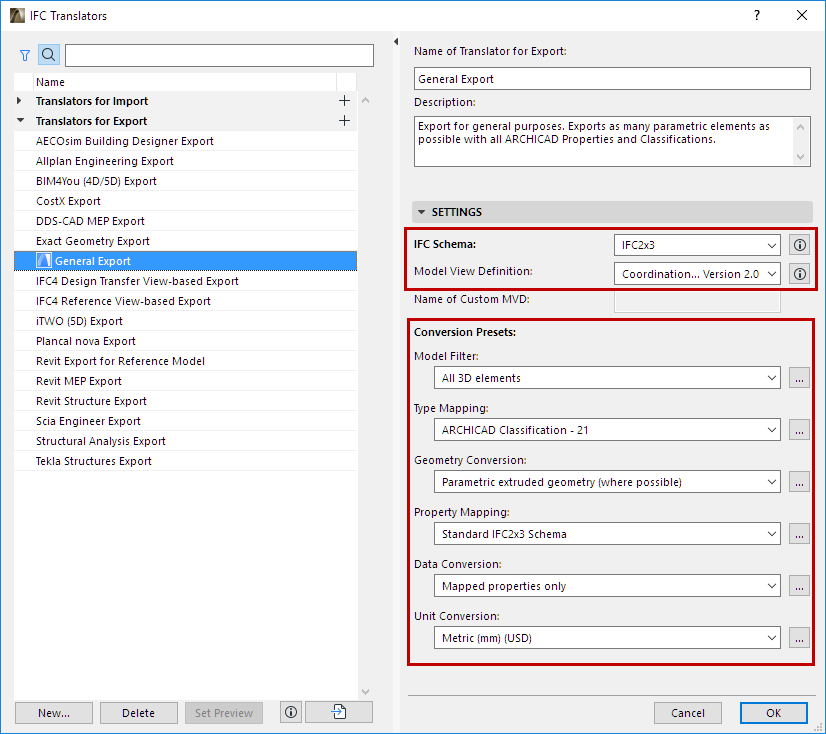The height and width of the screenshot is (734, 826).
Task: Click the Set Preview button
Action: pos(224,713)
